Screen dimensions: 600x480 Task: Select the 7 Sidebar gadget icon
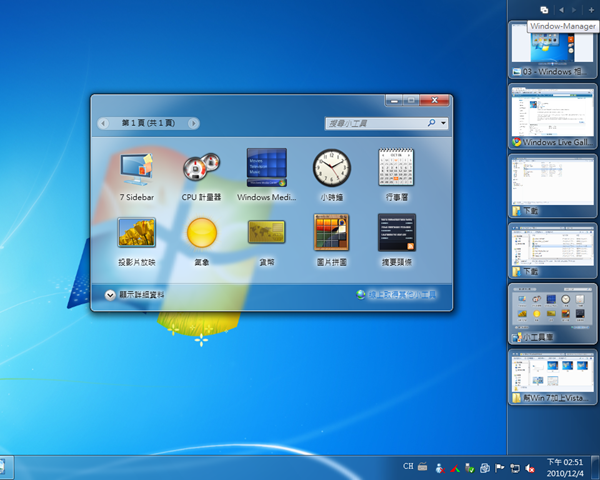(x=135, y=168)
